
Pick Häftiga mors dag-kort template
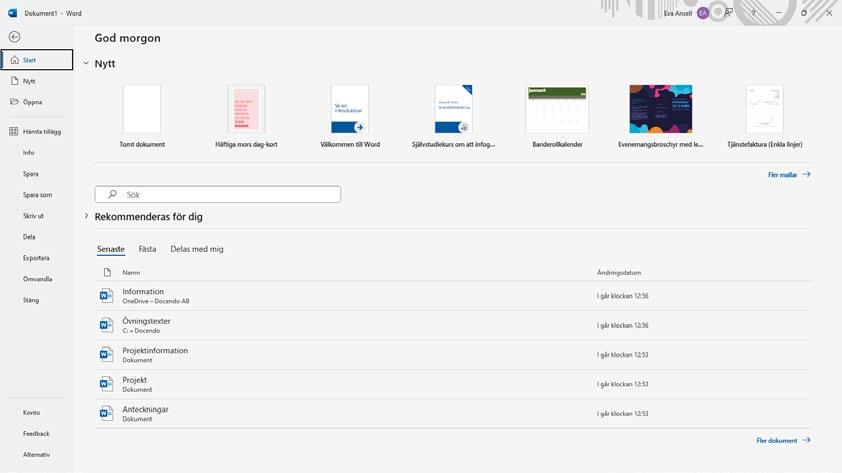pos(246,116)
